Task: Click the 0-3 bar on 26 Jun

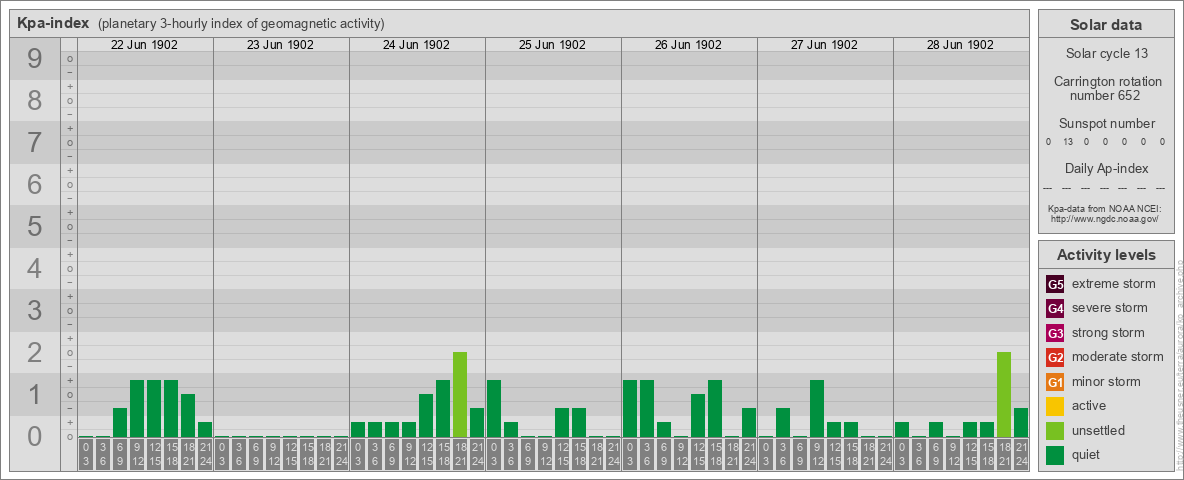Action: pyautogui.click(x=630, y=409)
